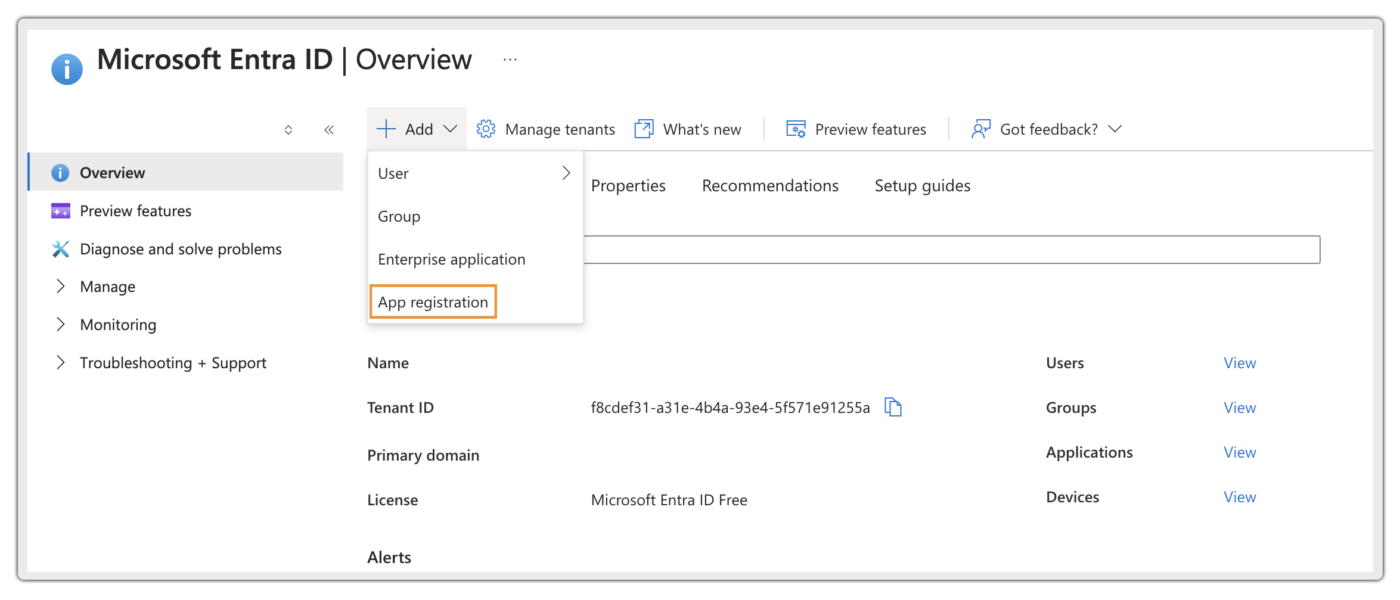Viewport: 1400px width, 600px height.
Task: Click the Microsoft Entra ID Free license text
Action: click(669, 500)
